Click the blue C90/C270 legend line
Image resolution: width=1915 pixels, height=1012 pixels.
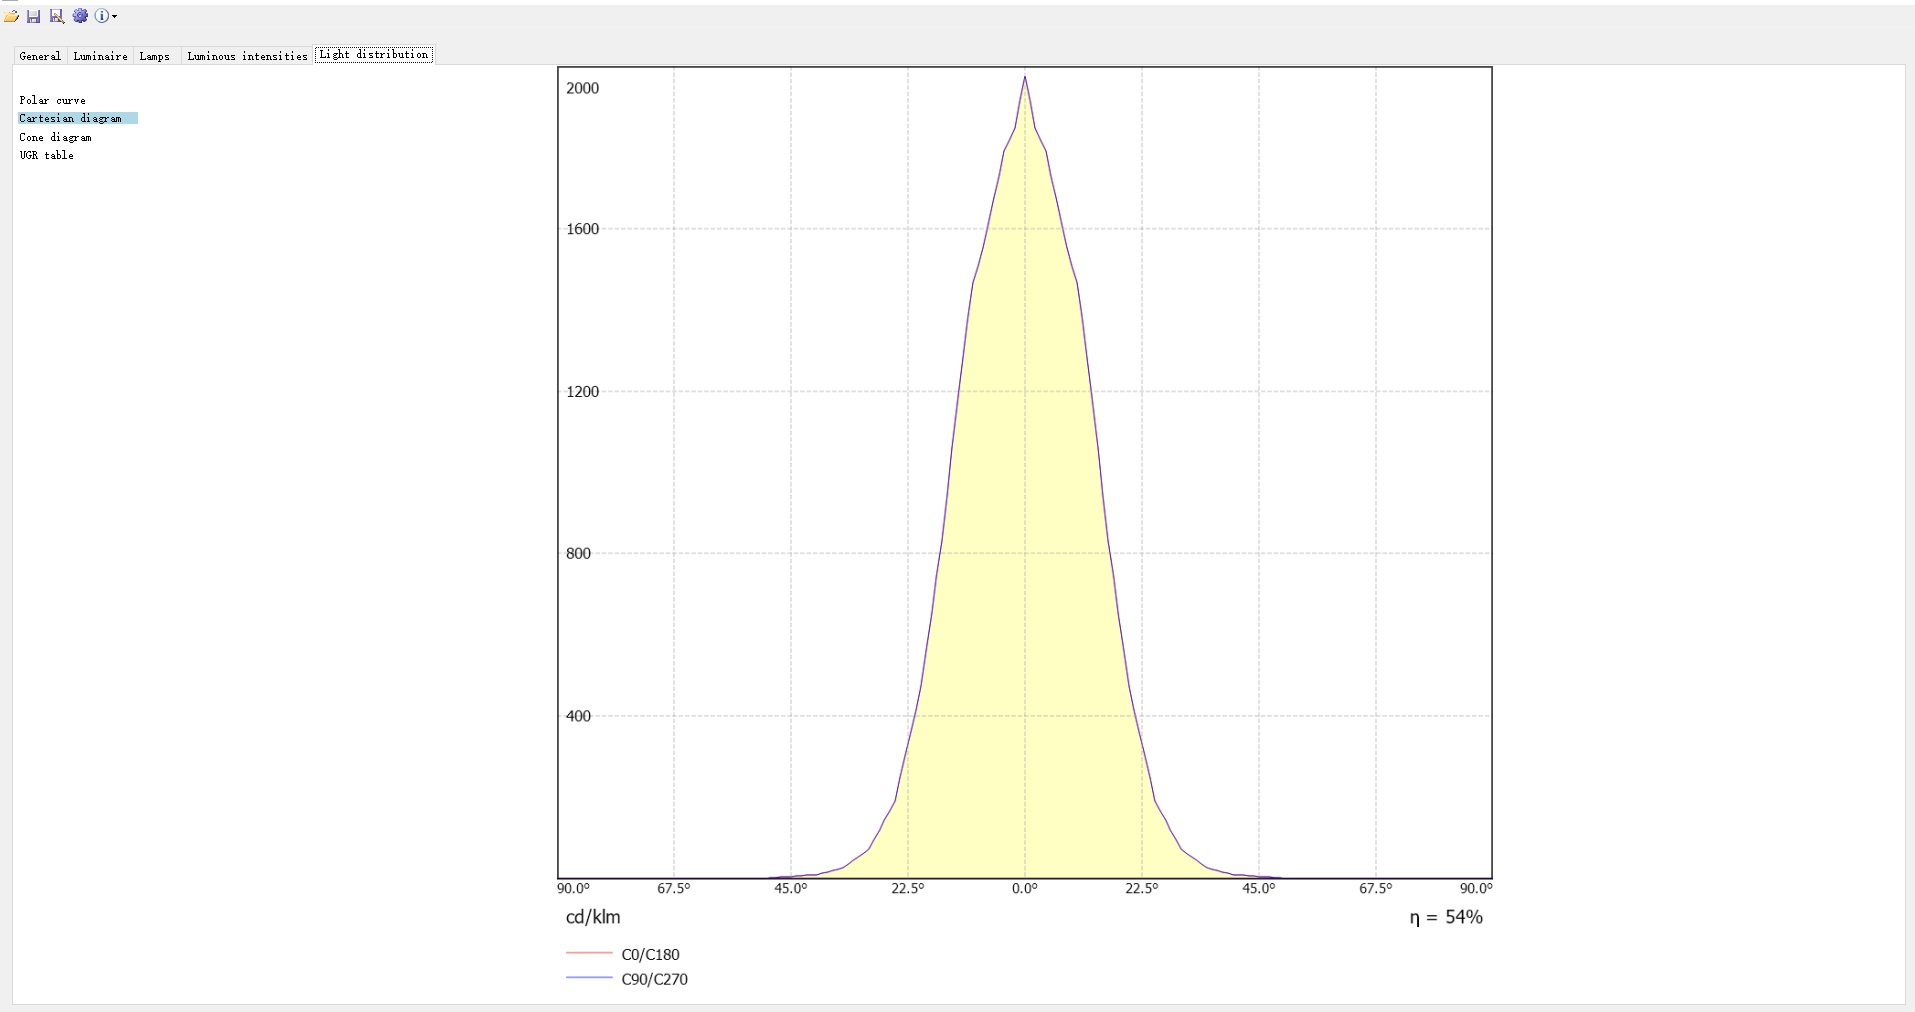click(x=589, y=978)
